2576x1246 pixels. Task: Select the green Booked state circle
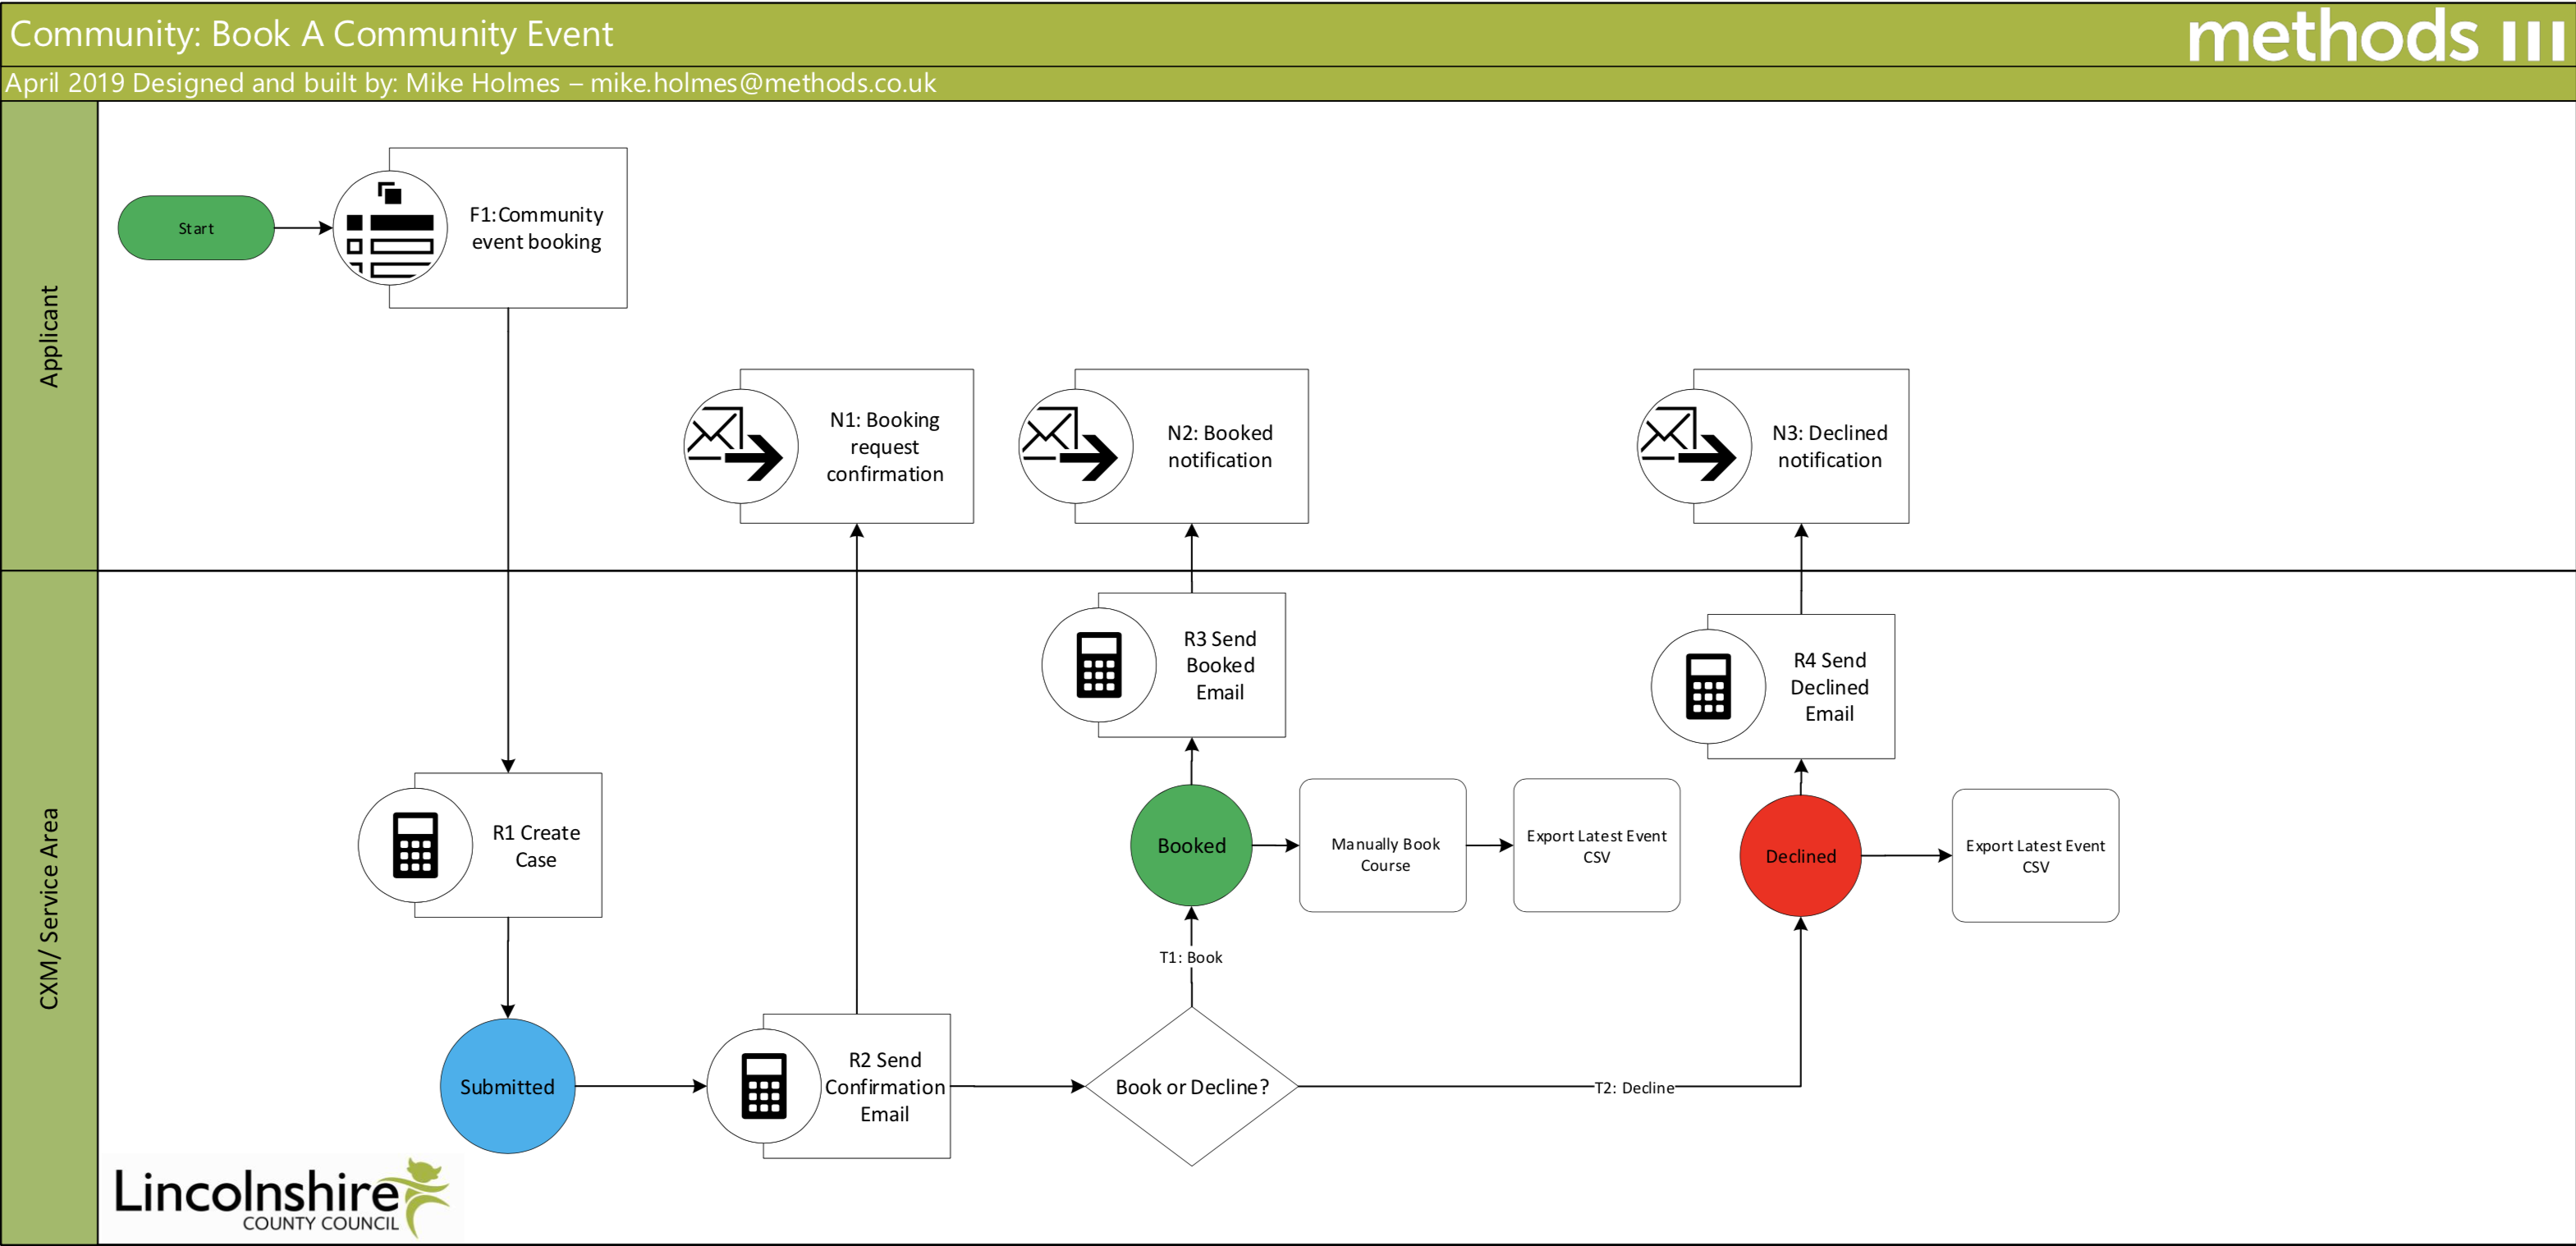tap(1191, 845)
